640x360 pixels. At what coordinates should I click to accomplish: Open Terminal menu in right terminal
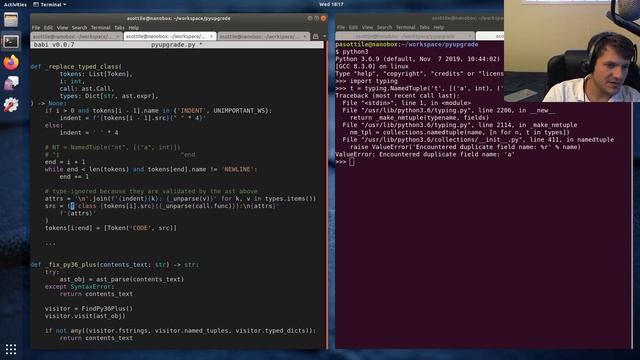pyautogui.click(x=405, y=27)
